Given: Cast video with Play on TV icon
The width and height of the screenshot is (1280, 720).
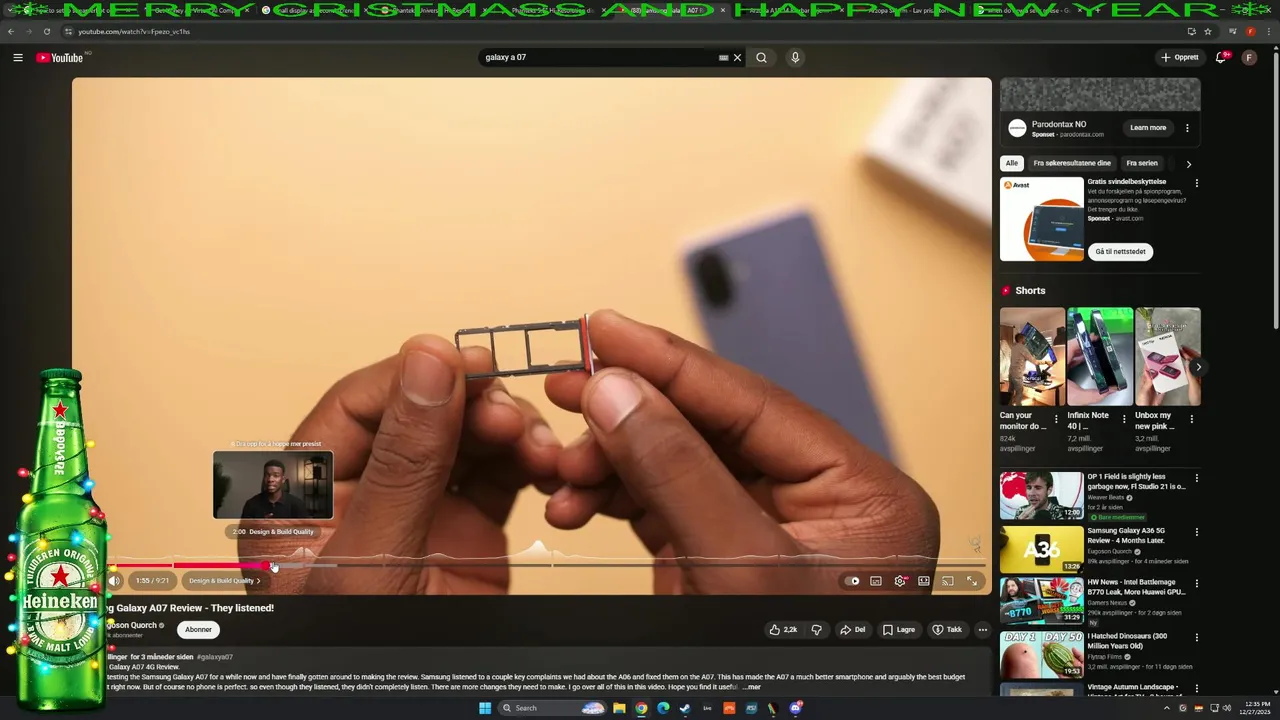Looking at the screenshot, I should pos(947,581).
